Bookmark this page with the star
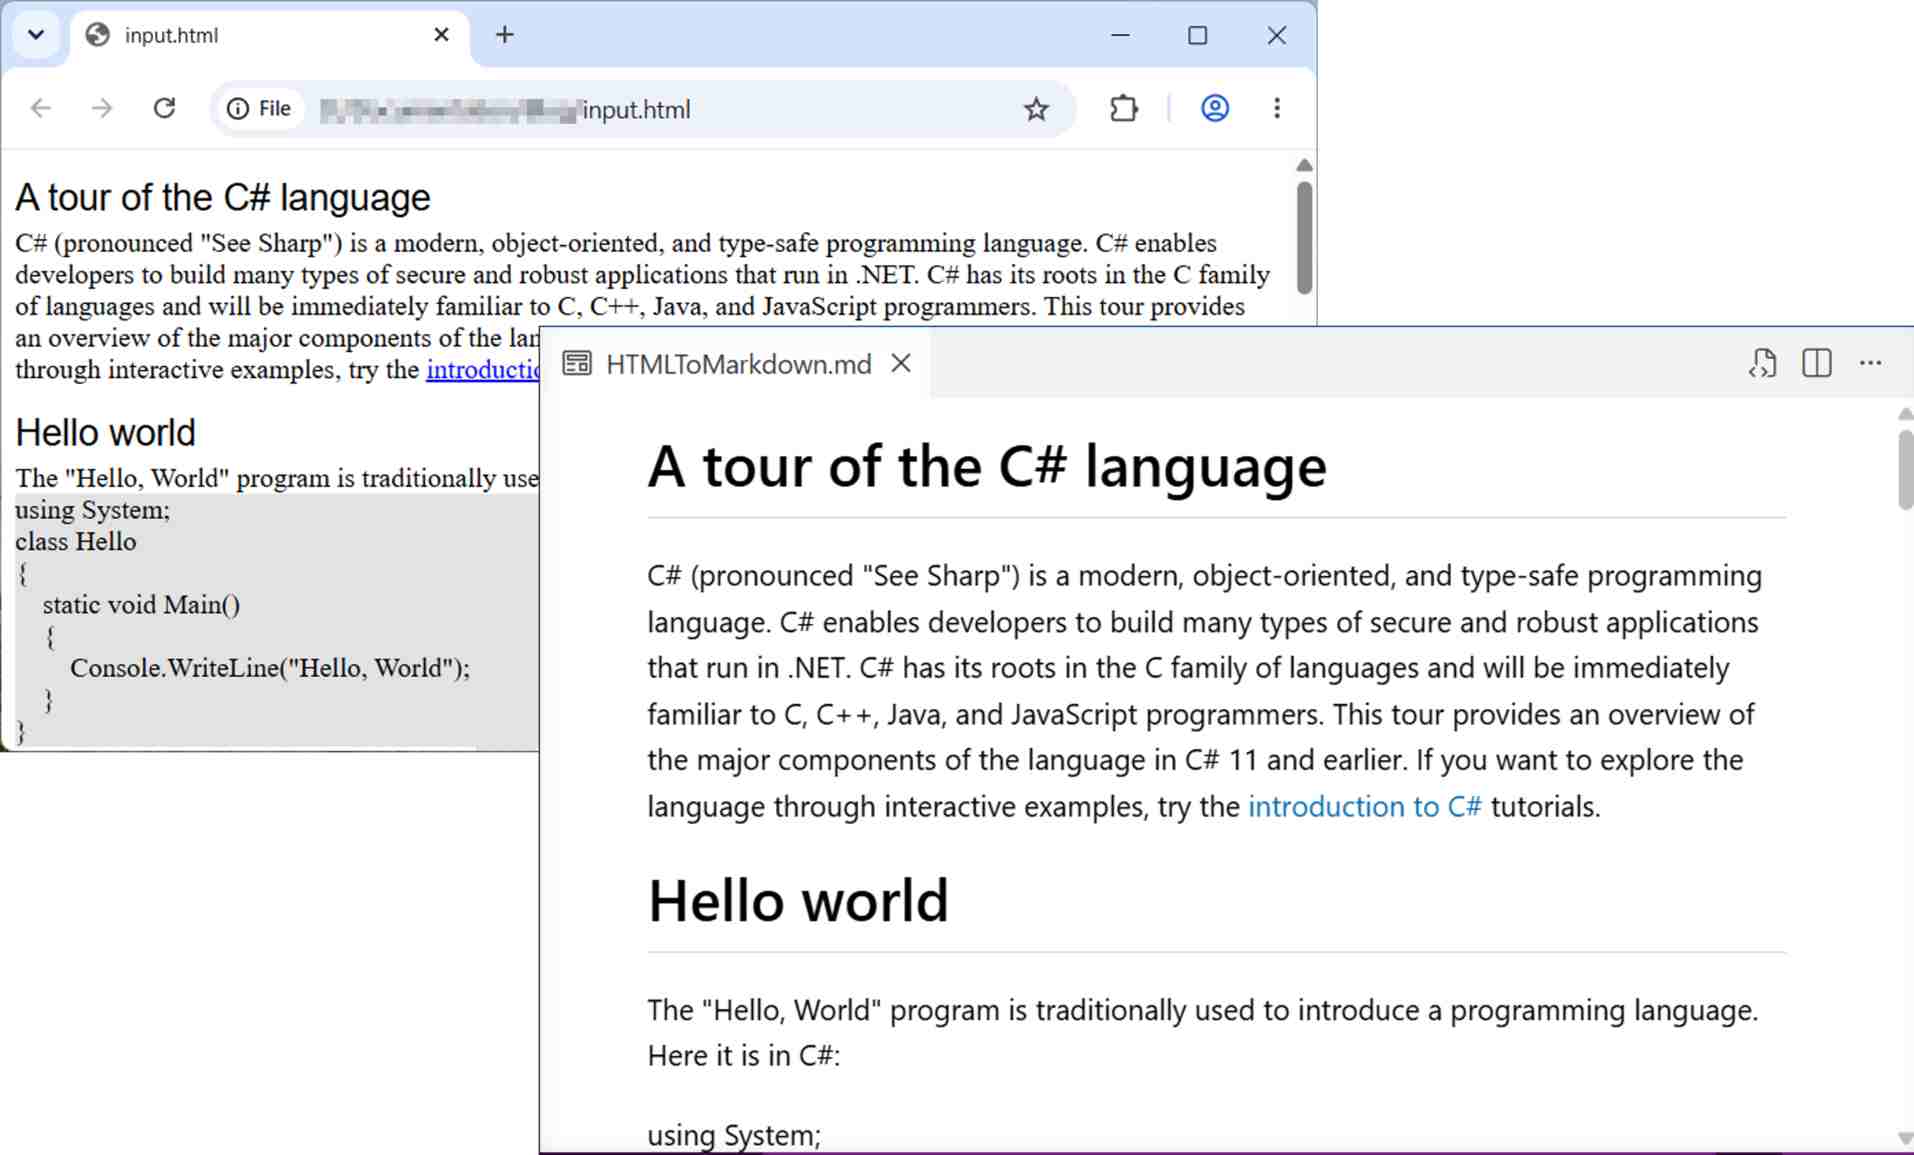 (1036, 108)
